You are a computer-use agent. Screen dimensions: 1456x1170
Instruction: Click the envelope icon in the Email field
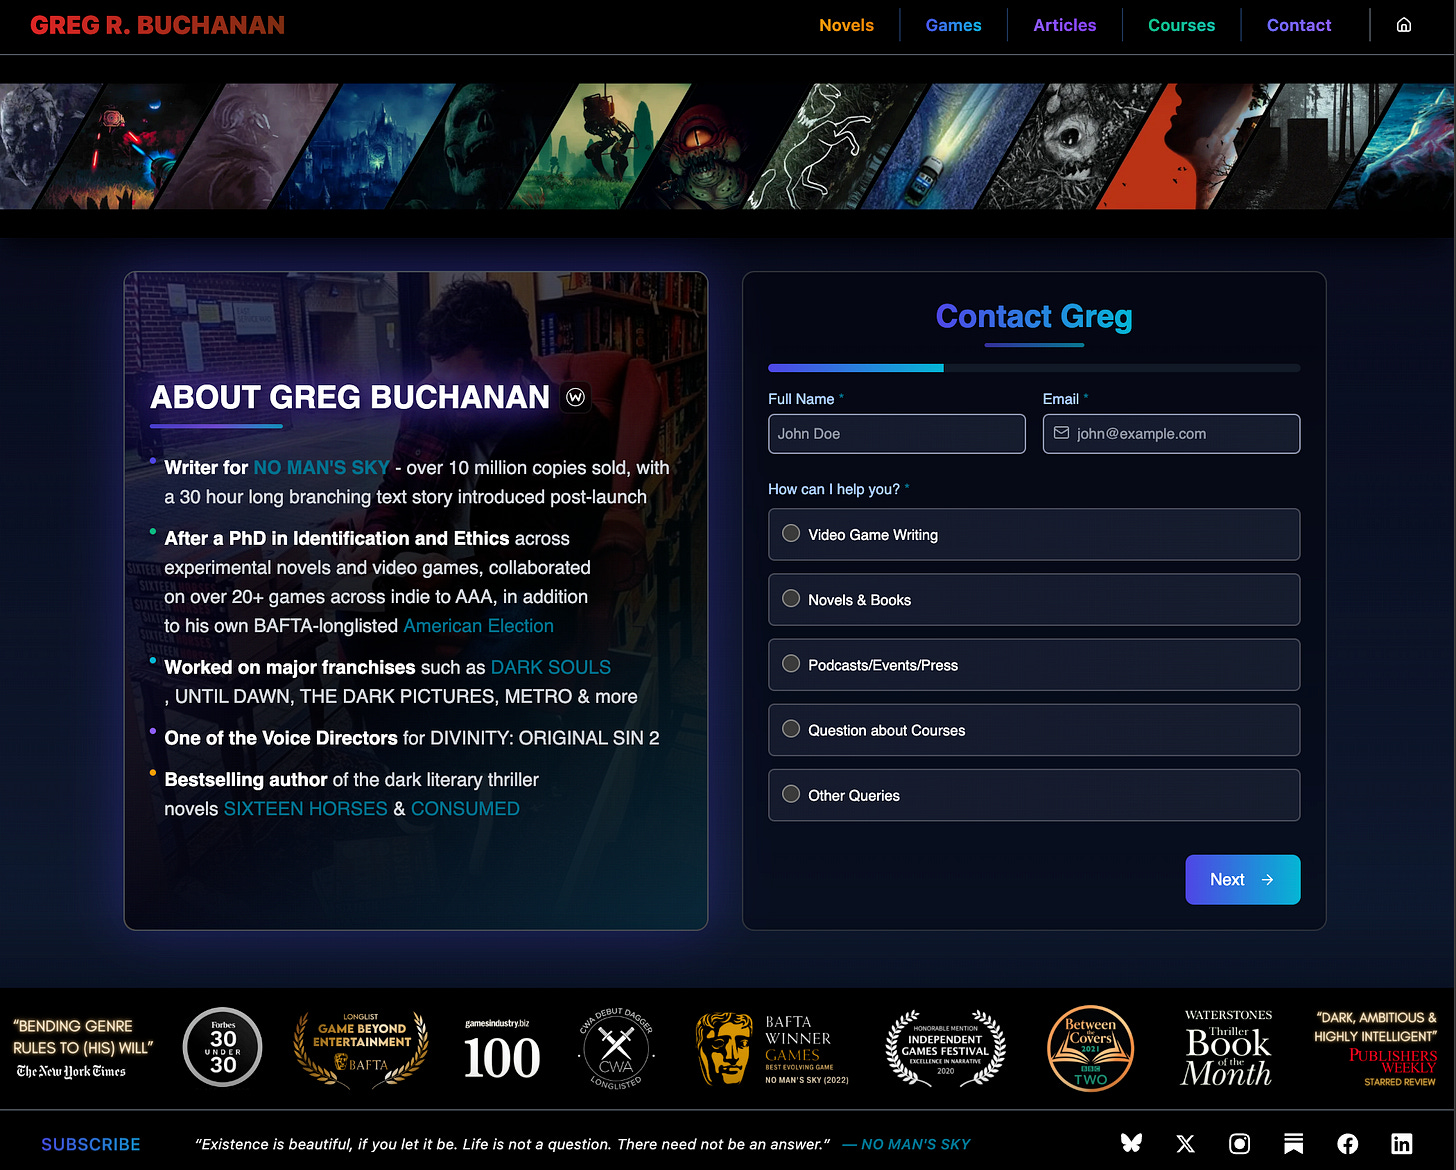pyautogui.click(x=1061, y=433)
